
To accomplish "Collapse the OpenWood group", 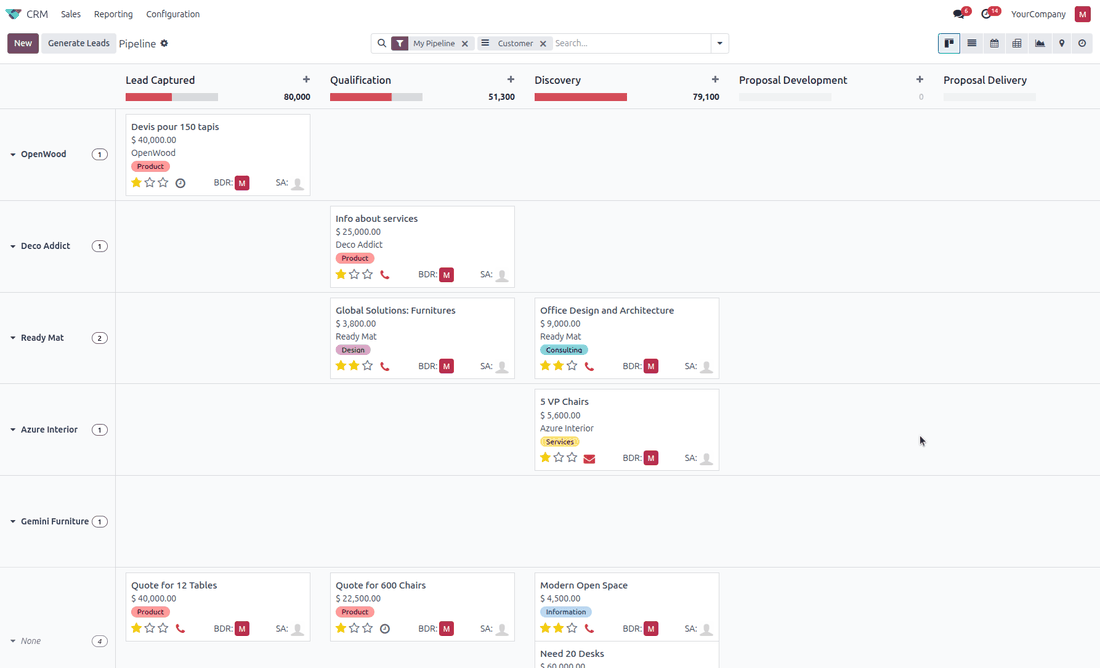I will tap(13, 154).
